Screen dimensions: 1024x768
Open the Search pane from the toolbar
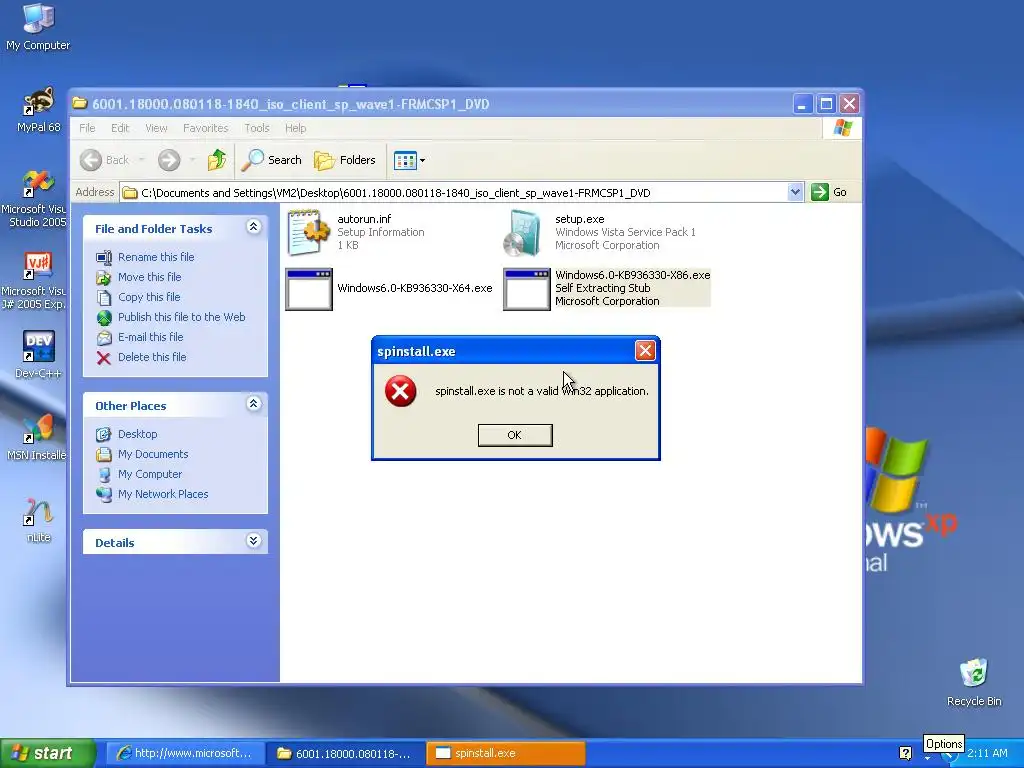pyautogui.click(x=272, y=160)
